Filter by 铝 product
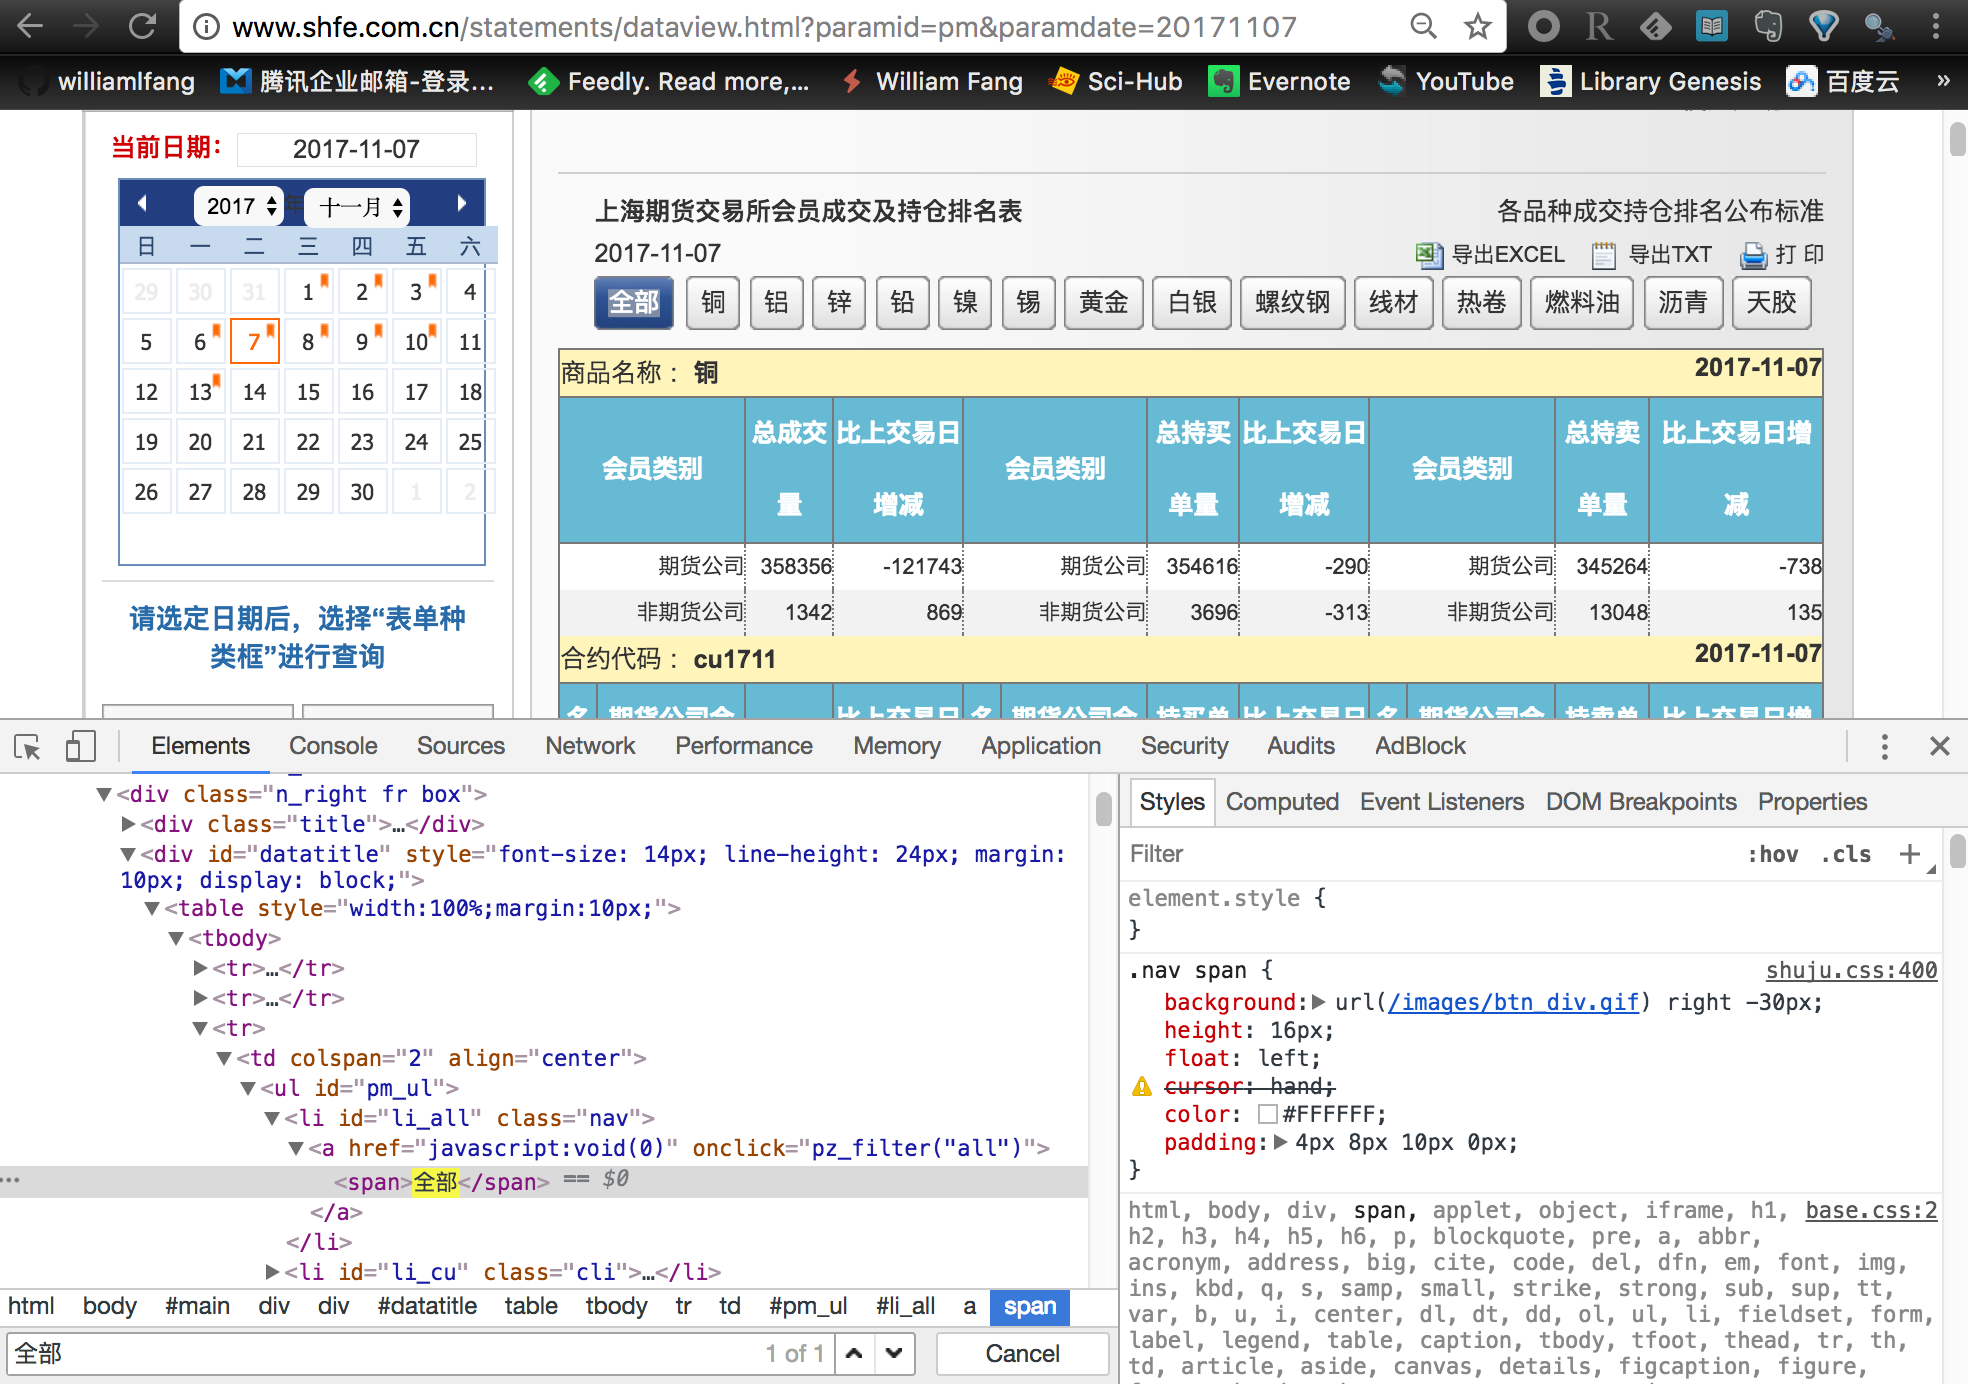This screenshot has height=1384, width=1968. click(776, 302)
